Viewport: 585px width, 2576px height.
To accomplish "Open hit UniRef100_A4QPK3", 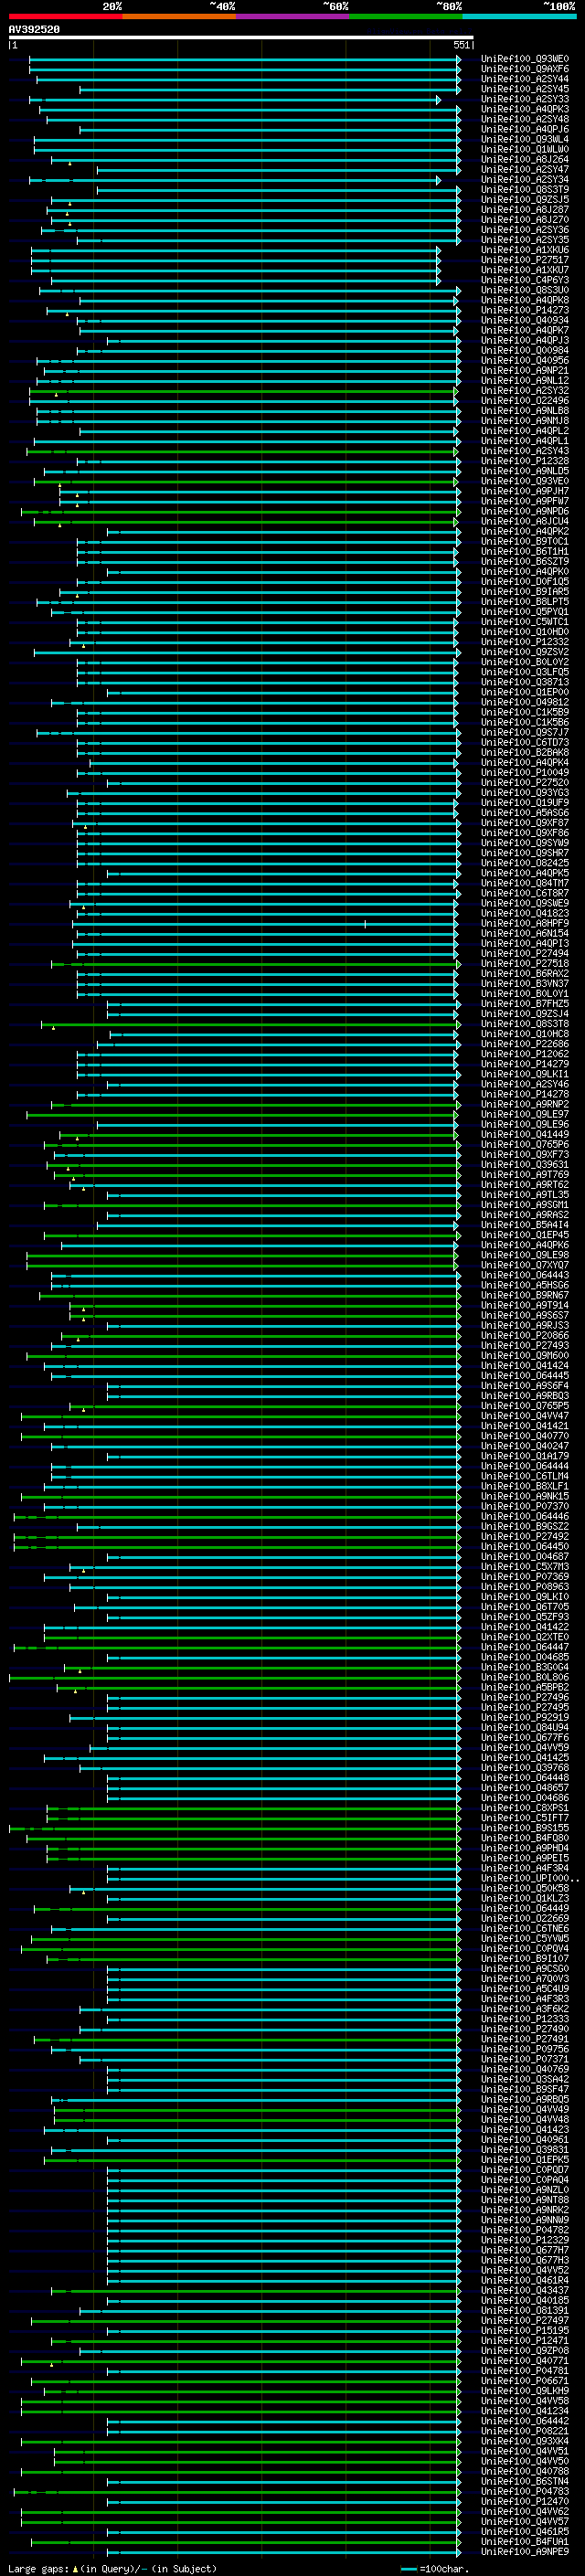I will pos(525,109).
